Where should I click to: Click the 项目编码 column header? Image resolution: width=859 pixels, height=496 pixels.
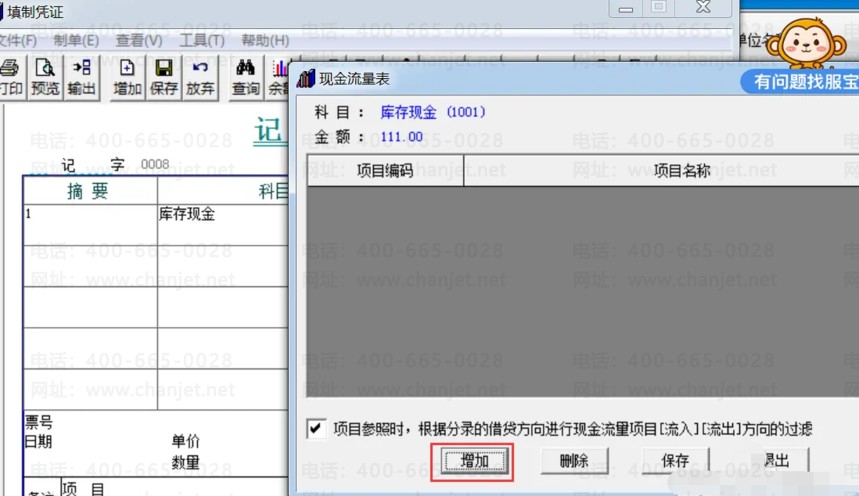pyautogui.click(x=385, y=171)
